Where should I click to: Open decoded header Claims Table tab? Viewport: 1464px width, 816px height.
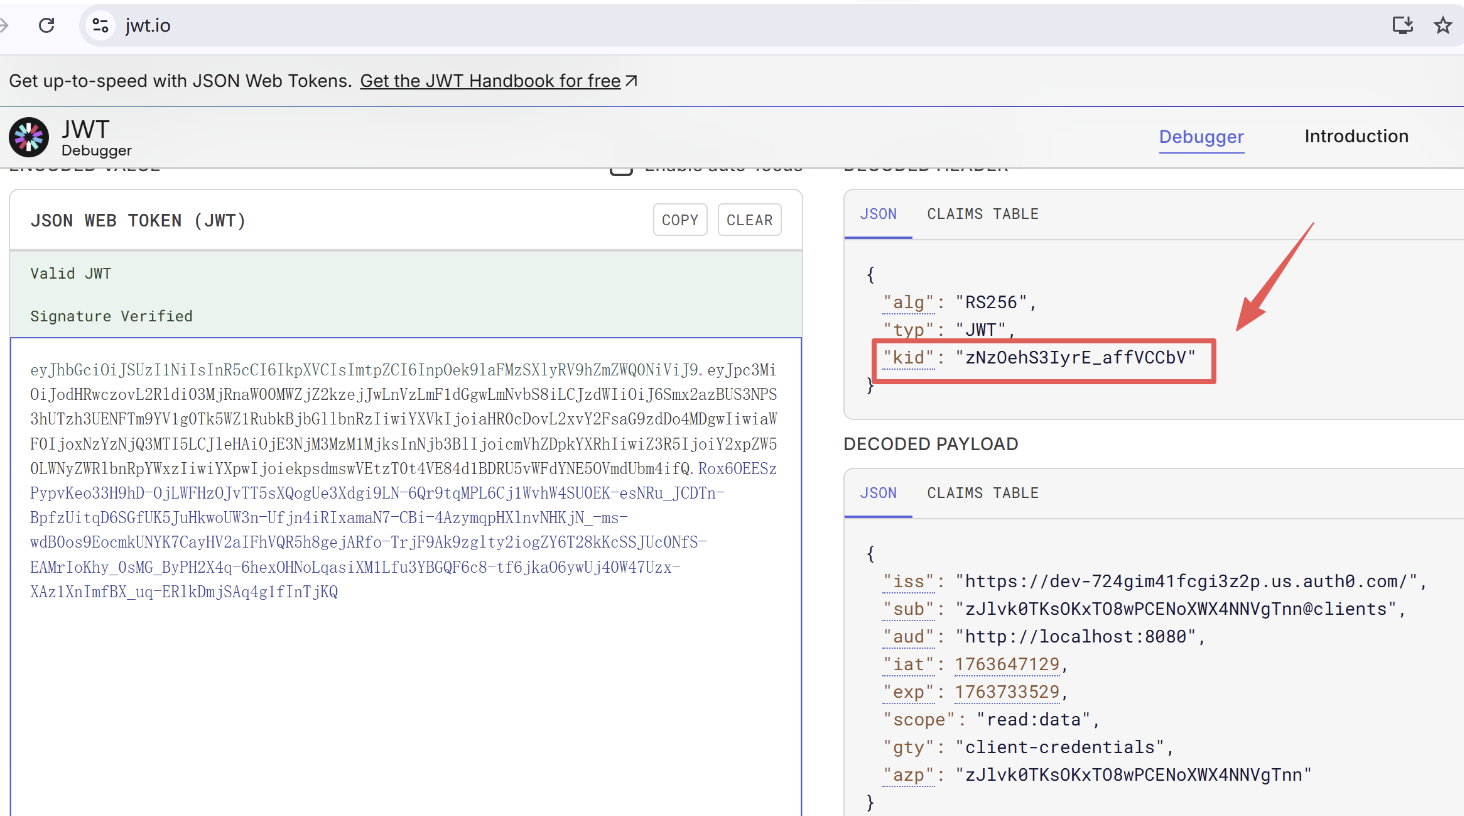coord(982,214)
